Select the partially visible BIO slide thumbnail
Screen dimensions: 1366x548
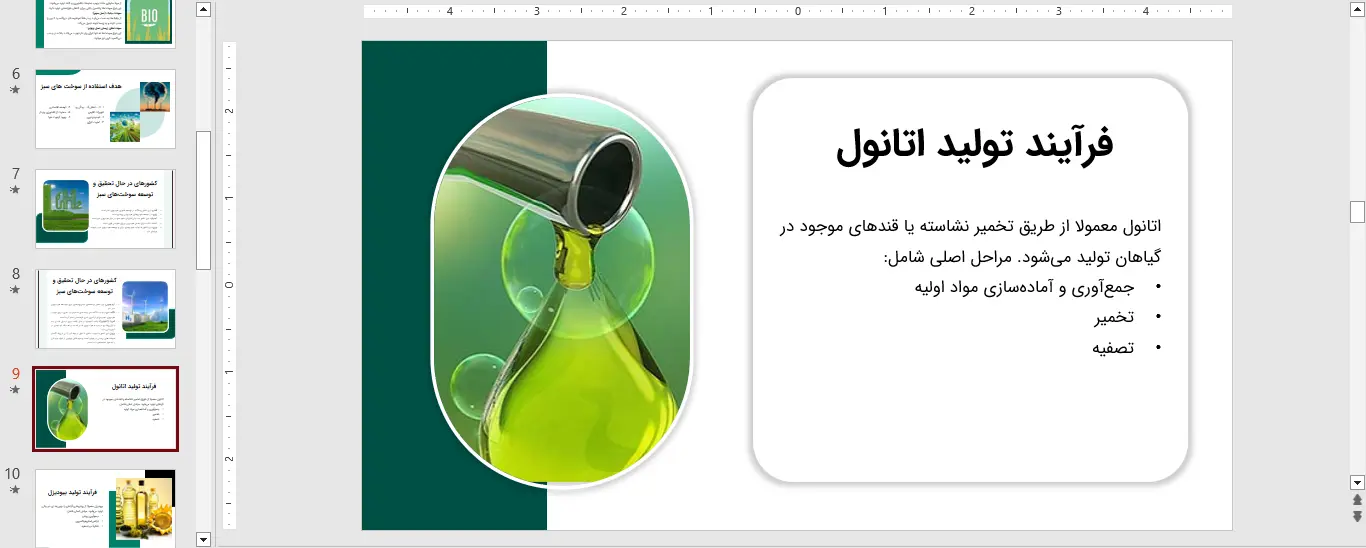click(105, 24)
